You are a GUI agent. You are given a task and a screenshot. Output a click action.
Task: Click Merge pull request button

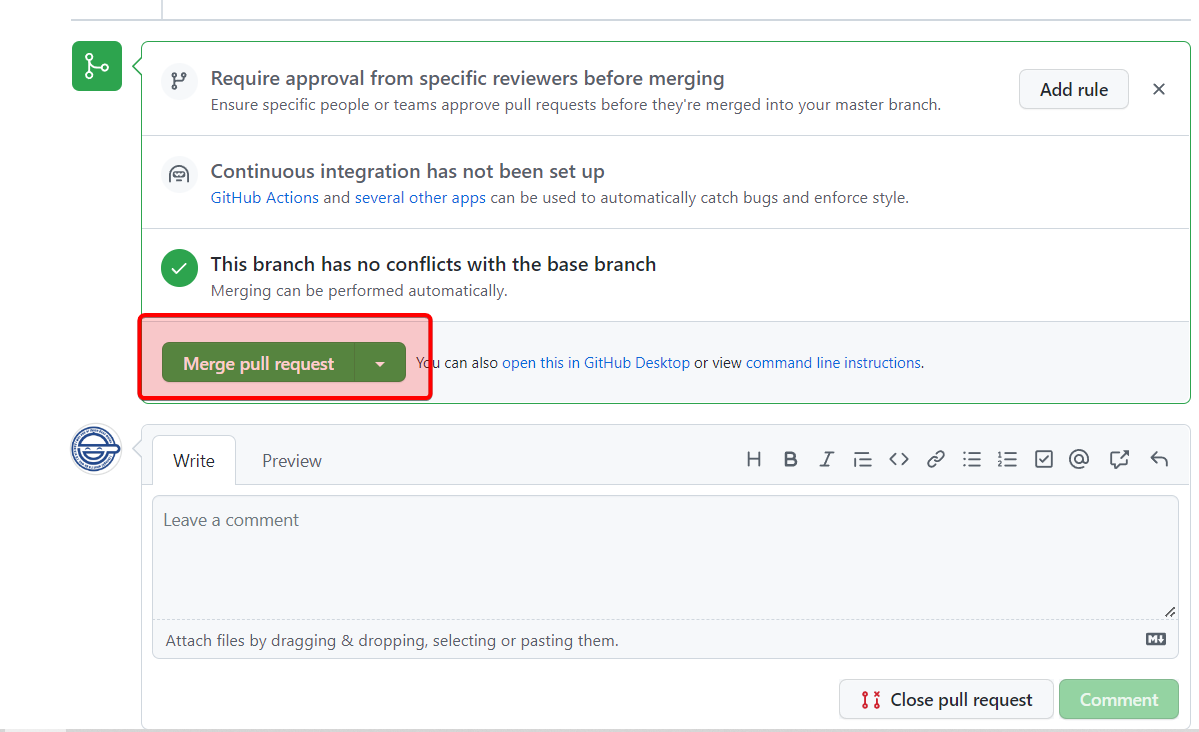(x=258, y=363)
